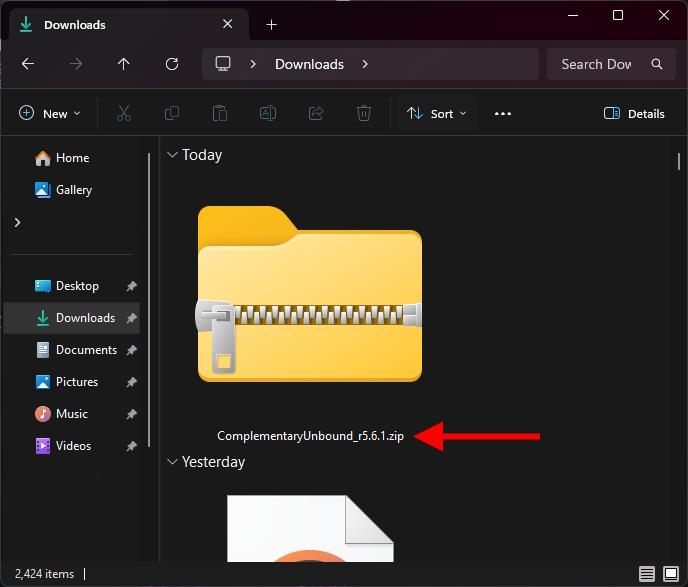Viewport: 688px width, 587px height.
Task: Click the Rename icon in toolbar
Action: tap(268, 114)
